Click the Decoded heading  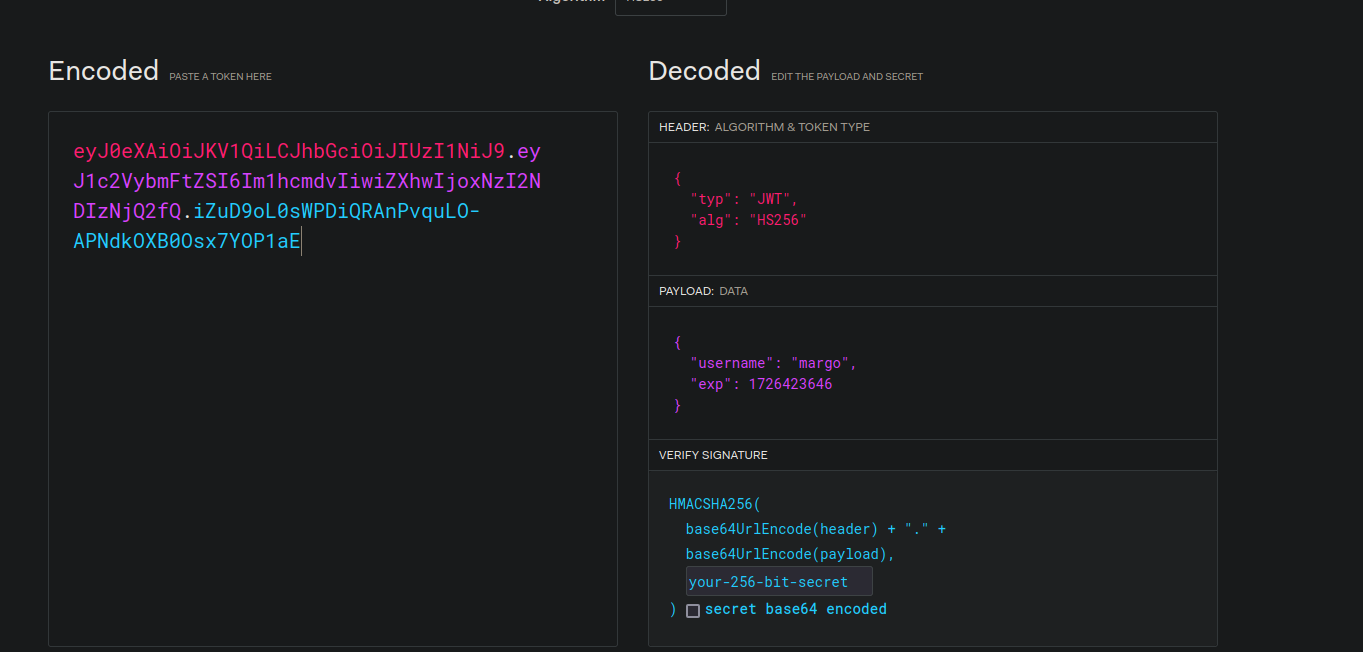pyautogui.click(x=705, y=71)
